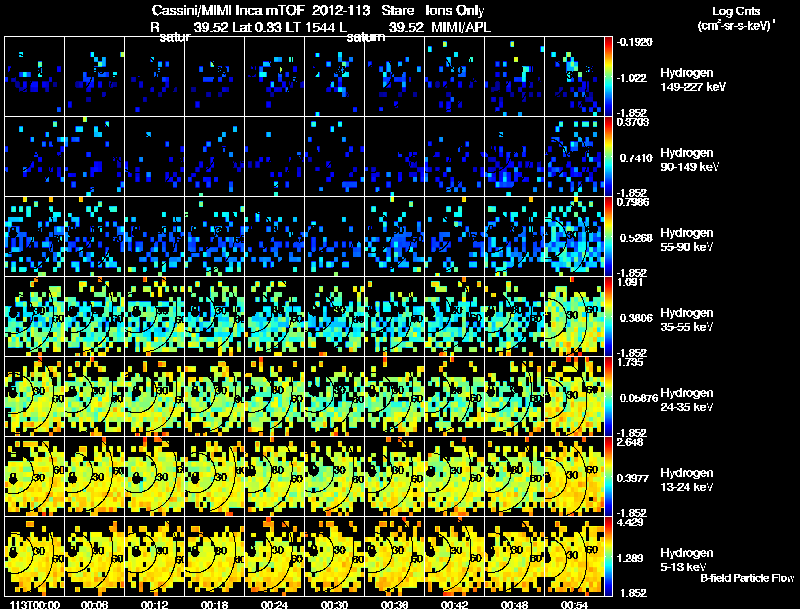Click the Hydrogen 90-149 keV color bar
Image resolution: width=800 pixels, height=609 pixels.
pos(608,157)
